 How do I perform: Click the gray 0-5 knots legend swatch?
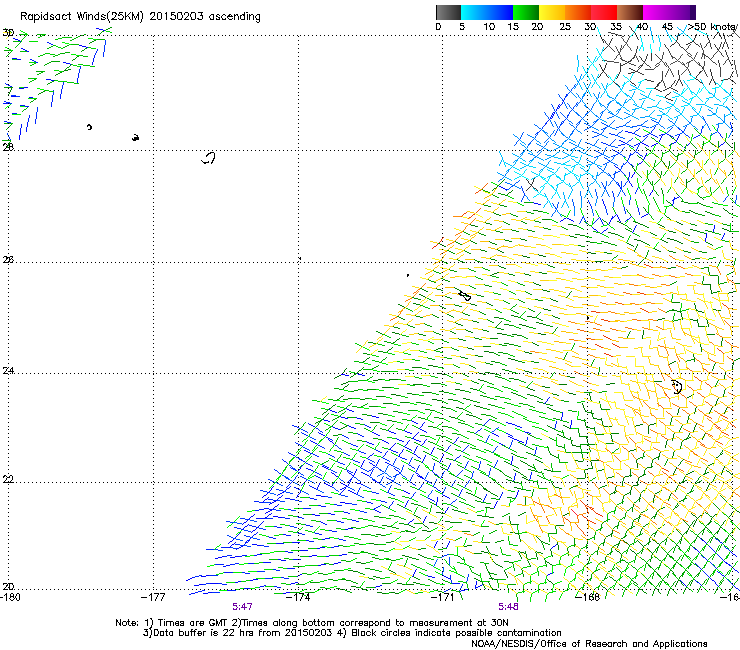coord(448,12)
